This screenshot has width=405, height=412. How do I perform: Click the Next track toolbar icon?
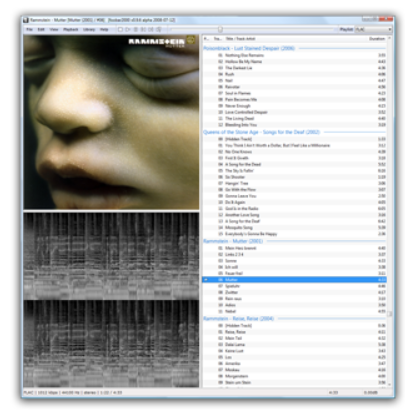(x=151, y=30)
